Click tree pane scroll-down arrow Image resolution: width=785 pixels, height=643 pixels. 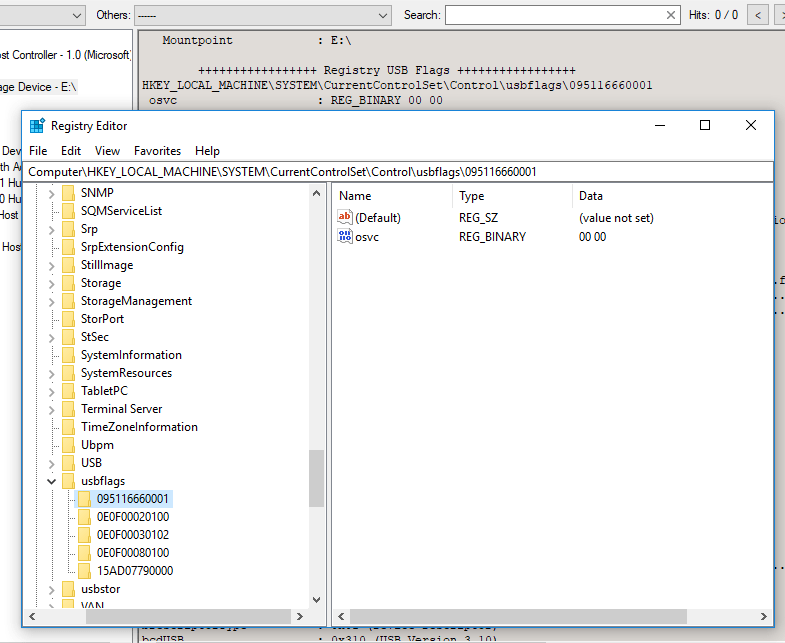pos(316,599)
